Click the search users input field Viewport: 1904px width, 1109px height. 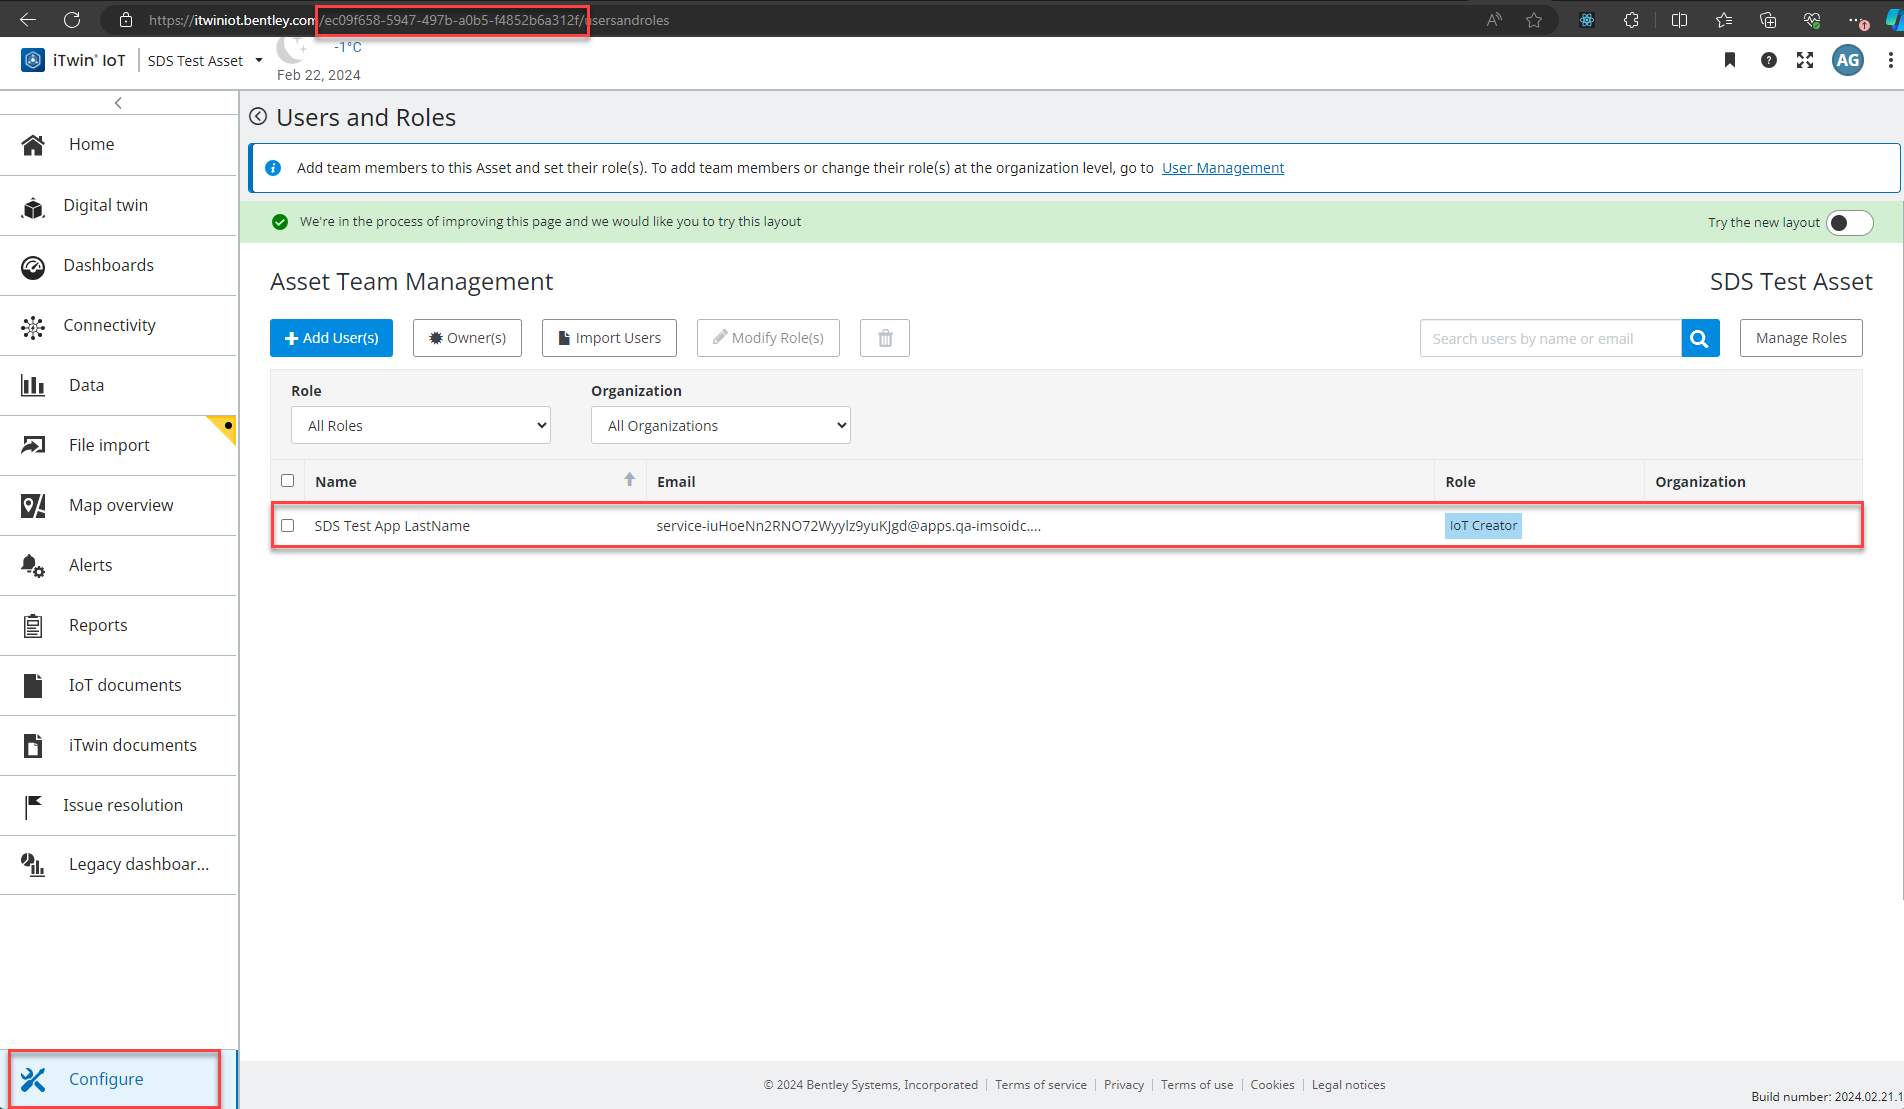click(x=1549, y=338)
